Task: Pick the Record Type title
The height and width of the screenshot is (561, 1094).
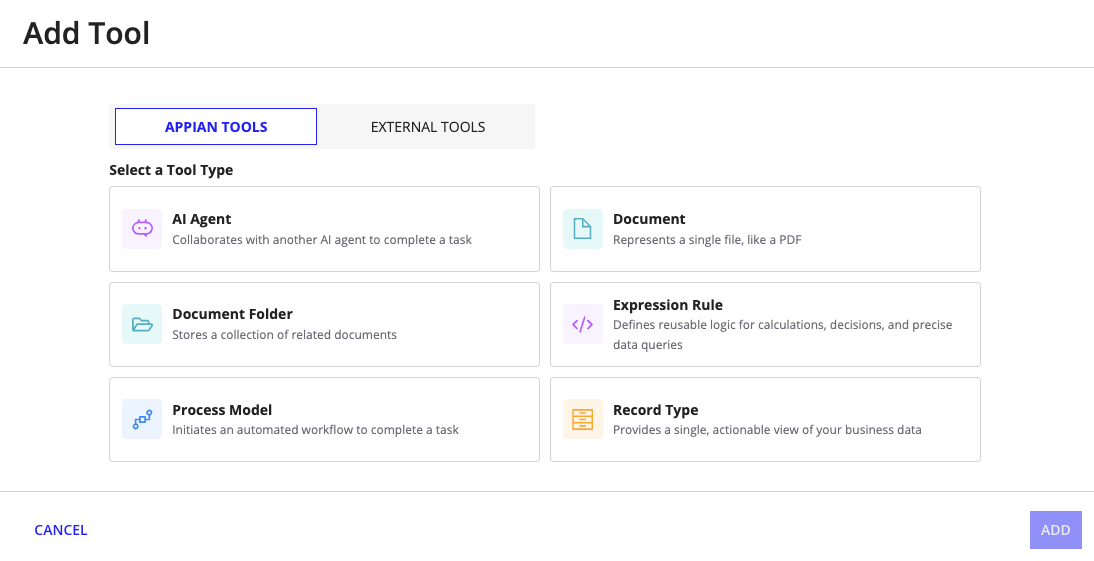Action: (x=656, y=410)
